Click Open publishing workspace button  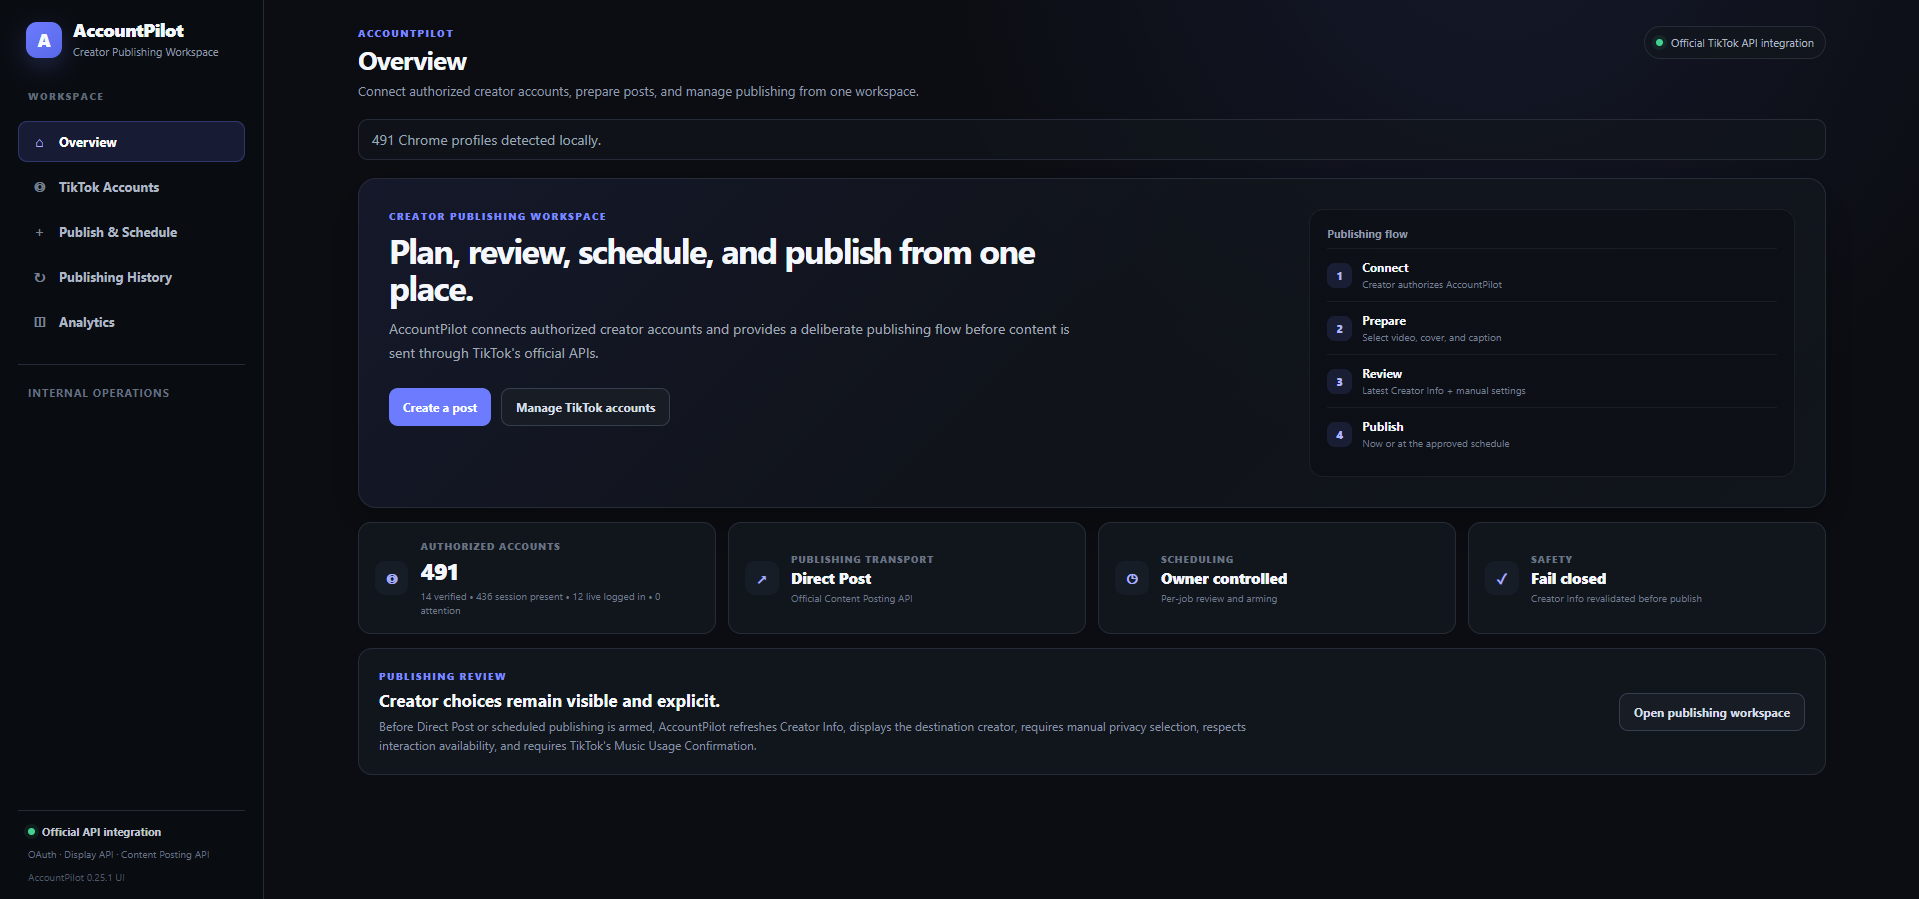1711,712
